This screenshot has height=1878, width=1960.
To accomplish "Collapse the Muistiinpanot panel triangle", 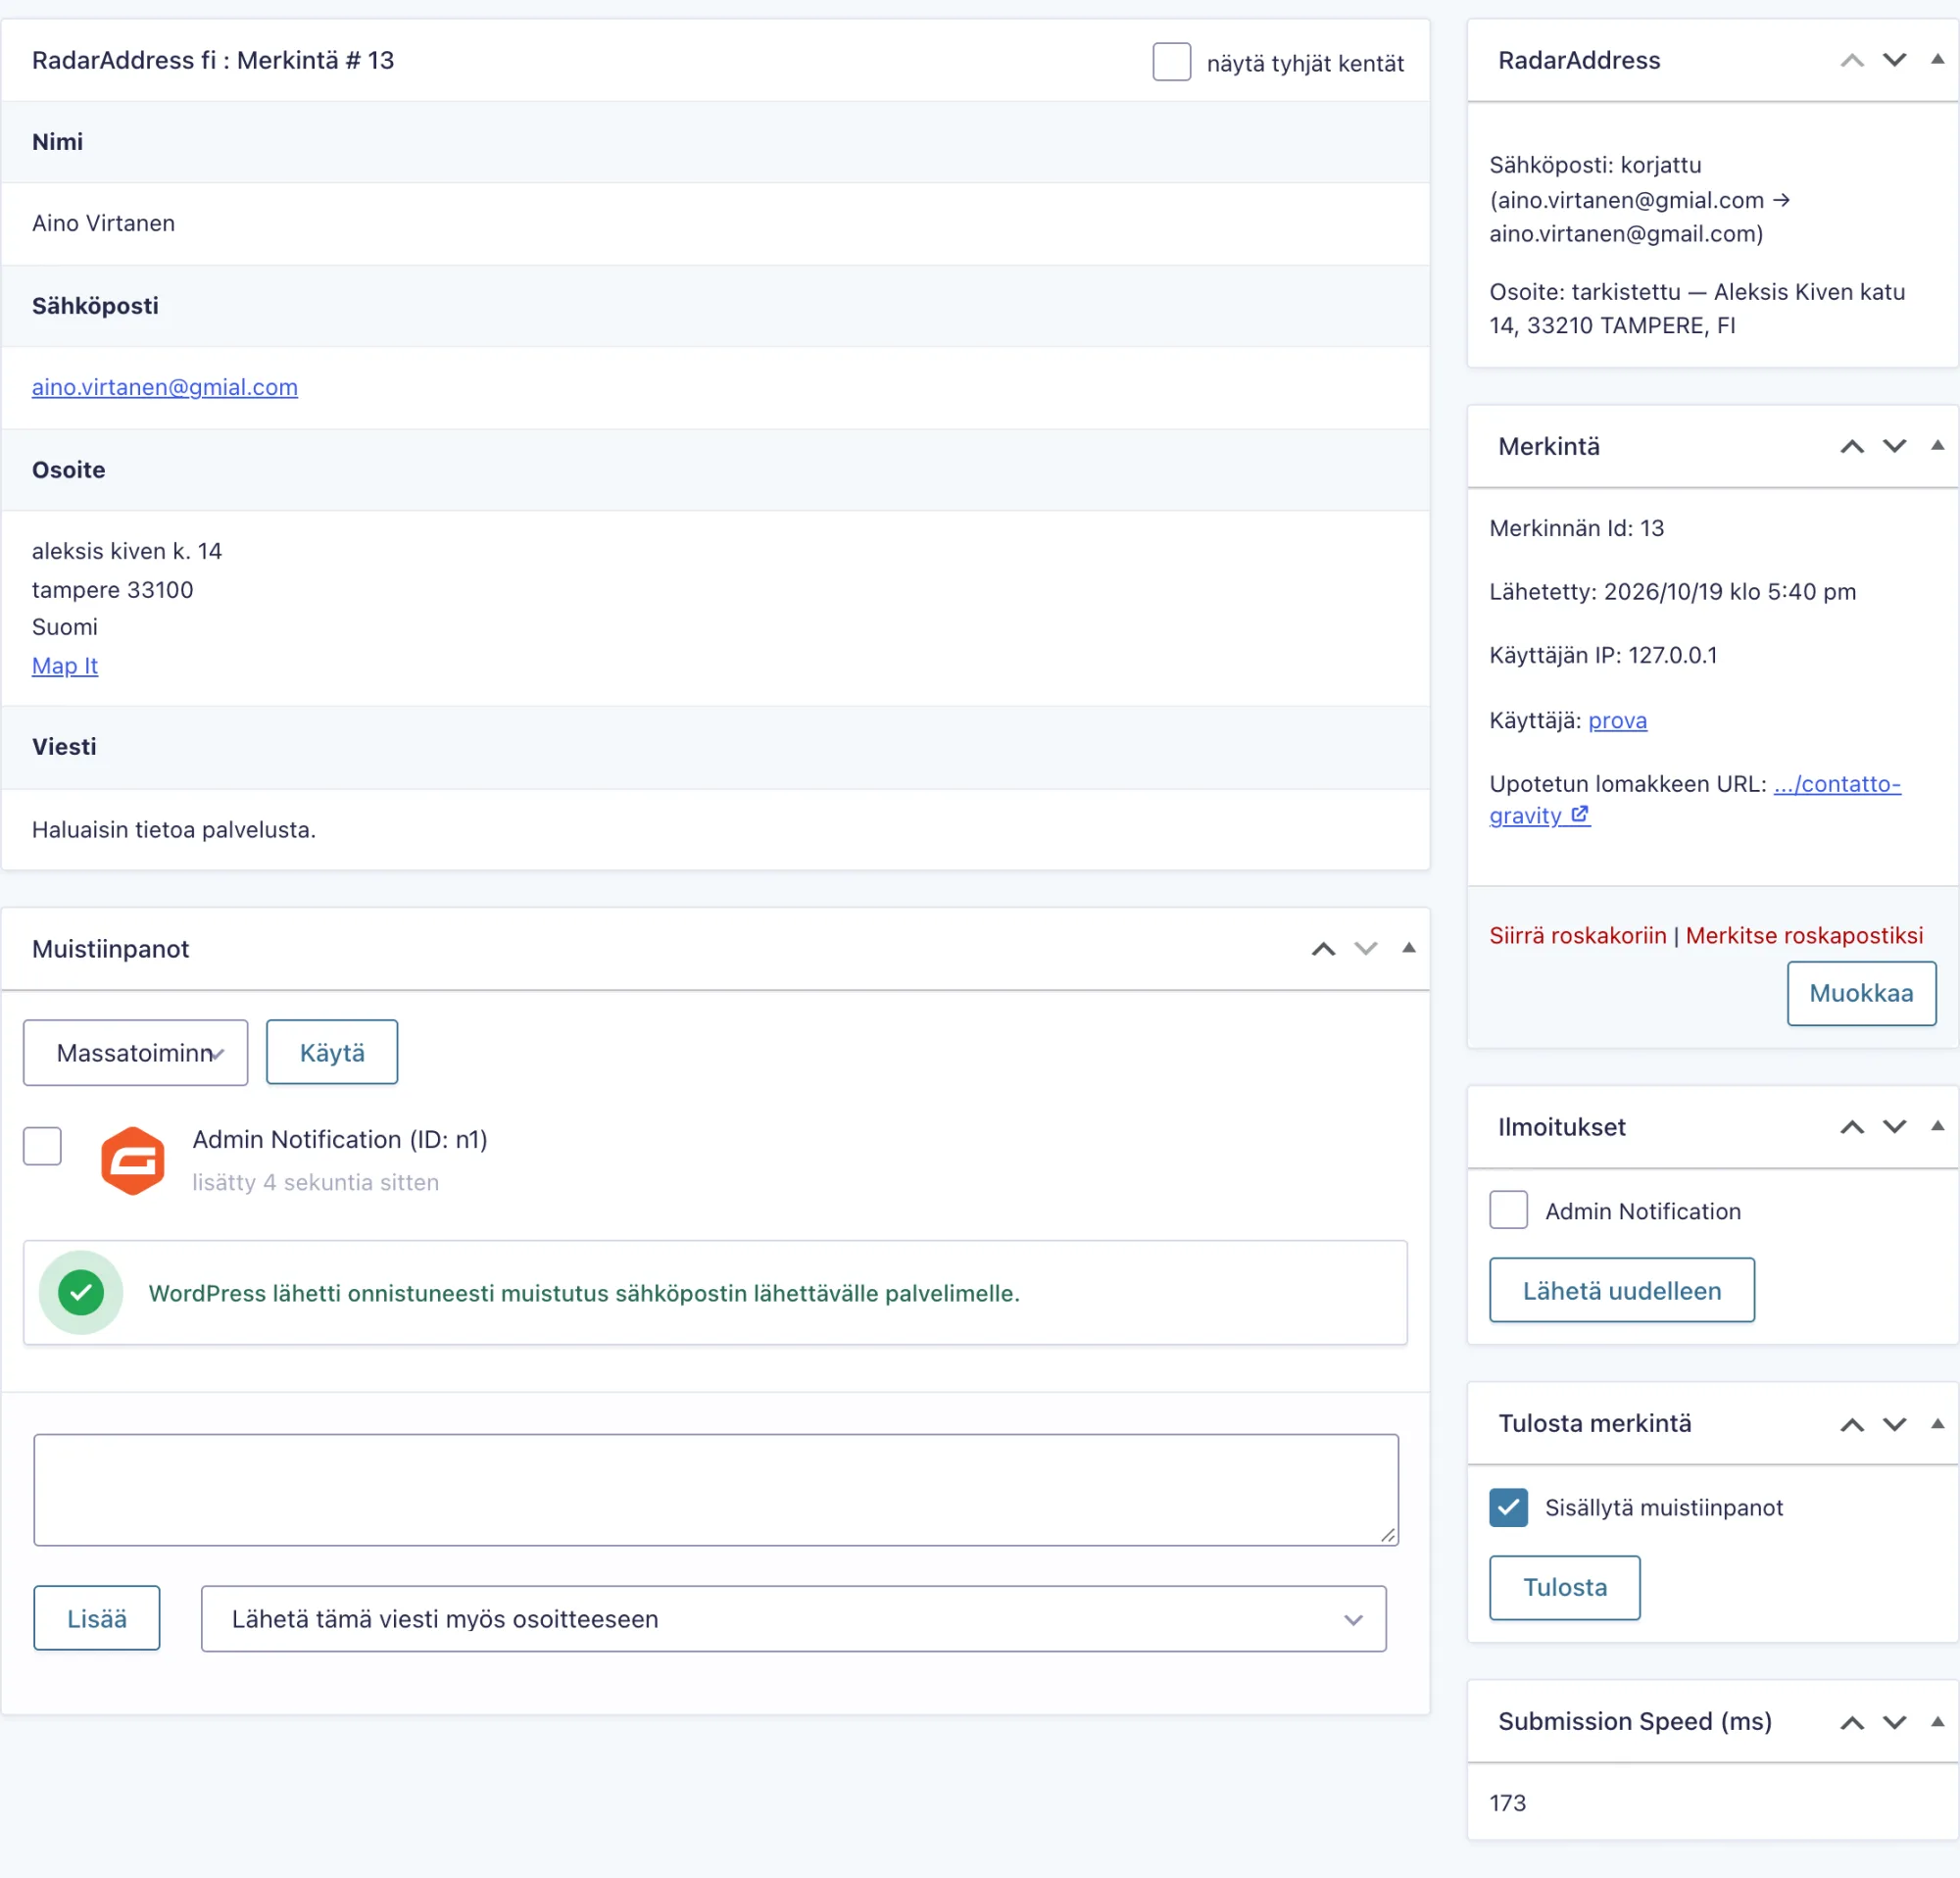I will (1409, 948).
